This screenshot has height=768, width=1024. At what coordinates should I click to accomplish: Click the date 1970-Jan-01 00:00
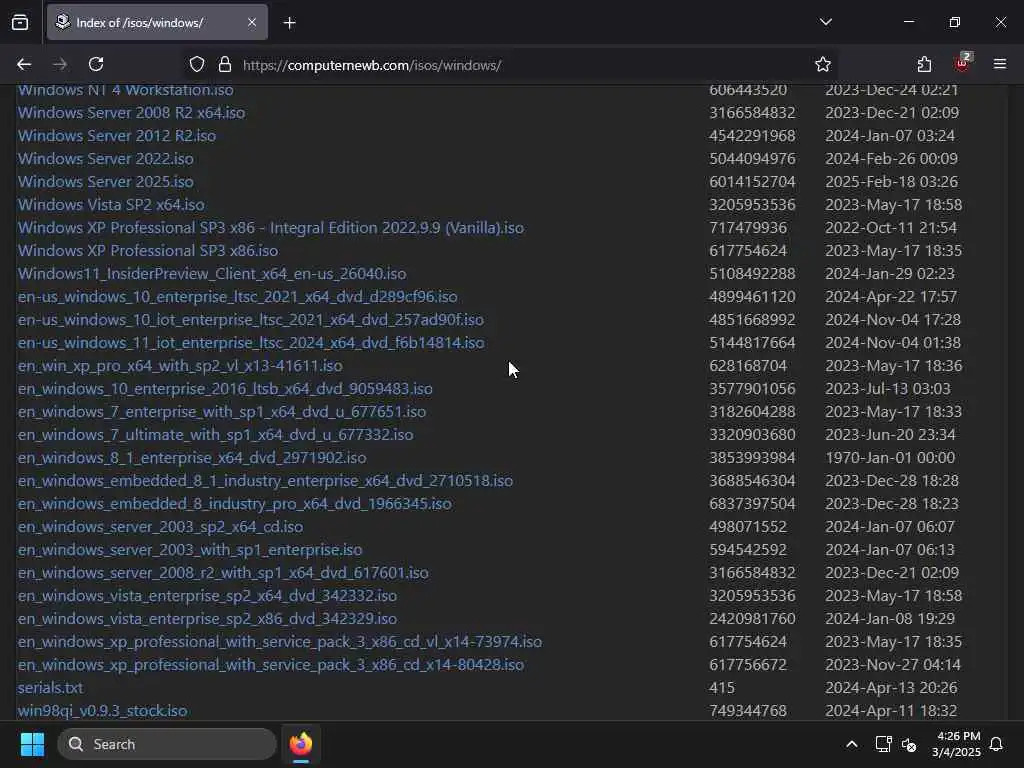click(889, 457)
